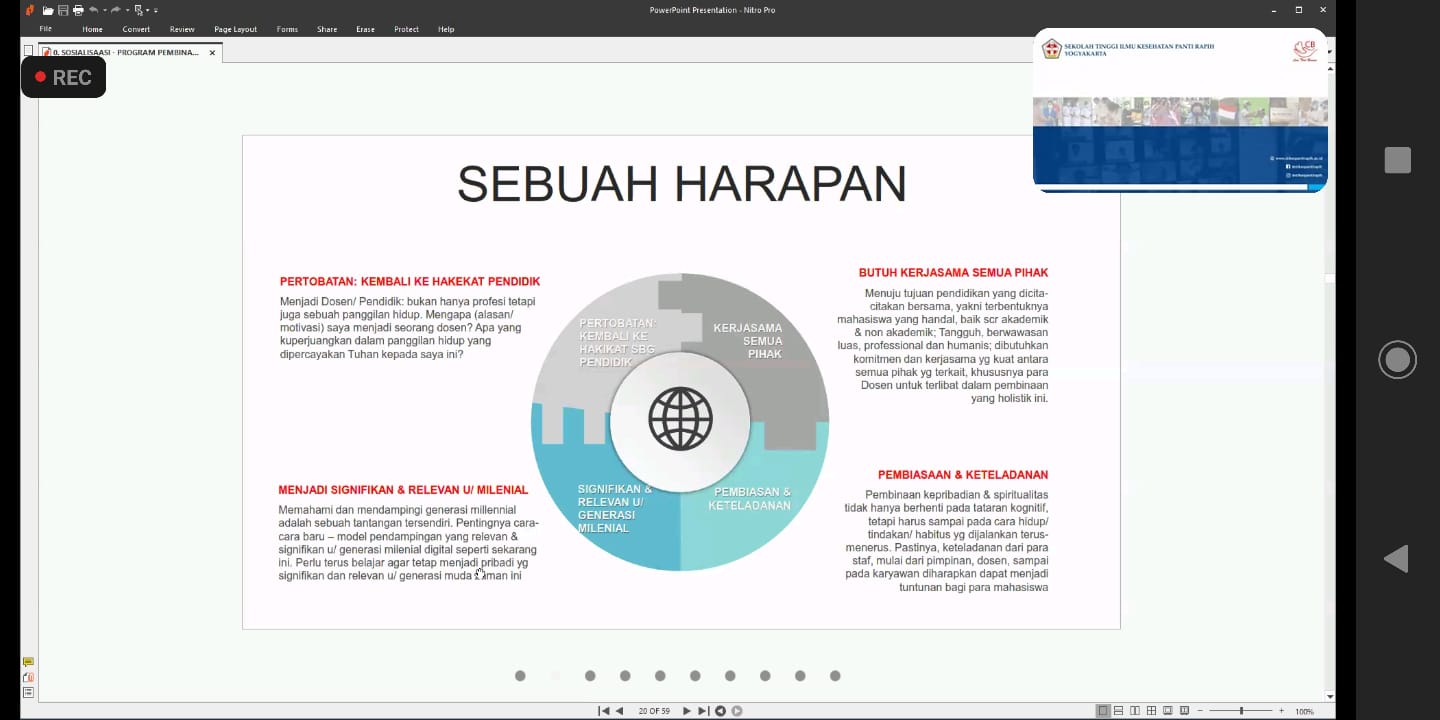Screen dimensions: 1440x720
Task: Close the SOSIALISAASI document tab
Action: (212, 52)
